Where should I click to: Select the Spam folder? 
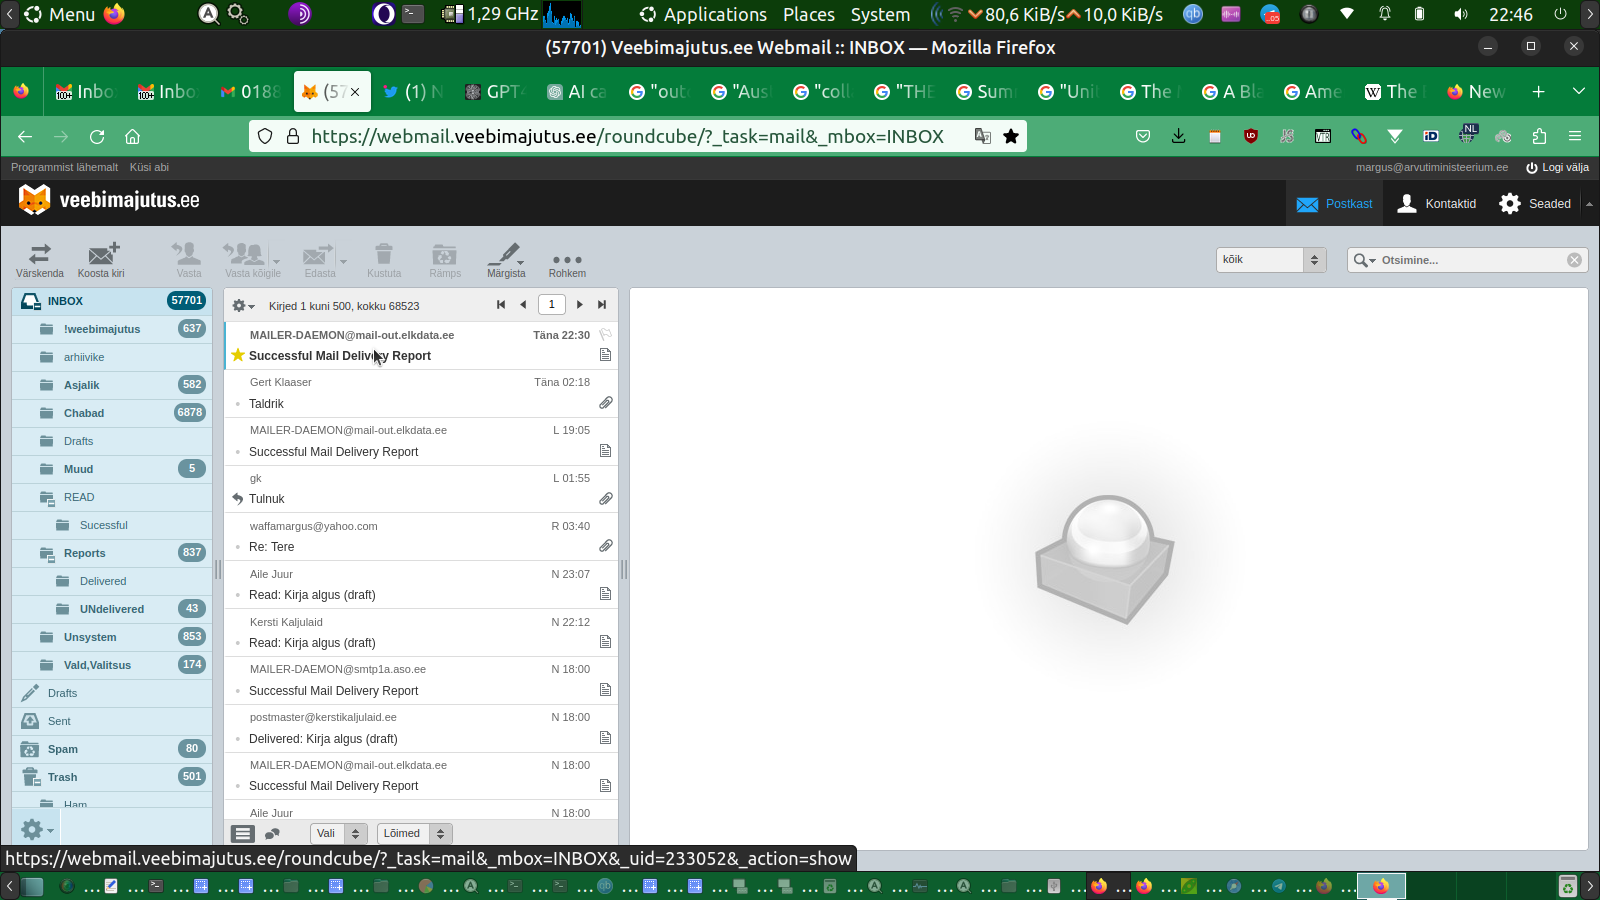pyautogui.click(x=62, y=749)
